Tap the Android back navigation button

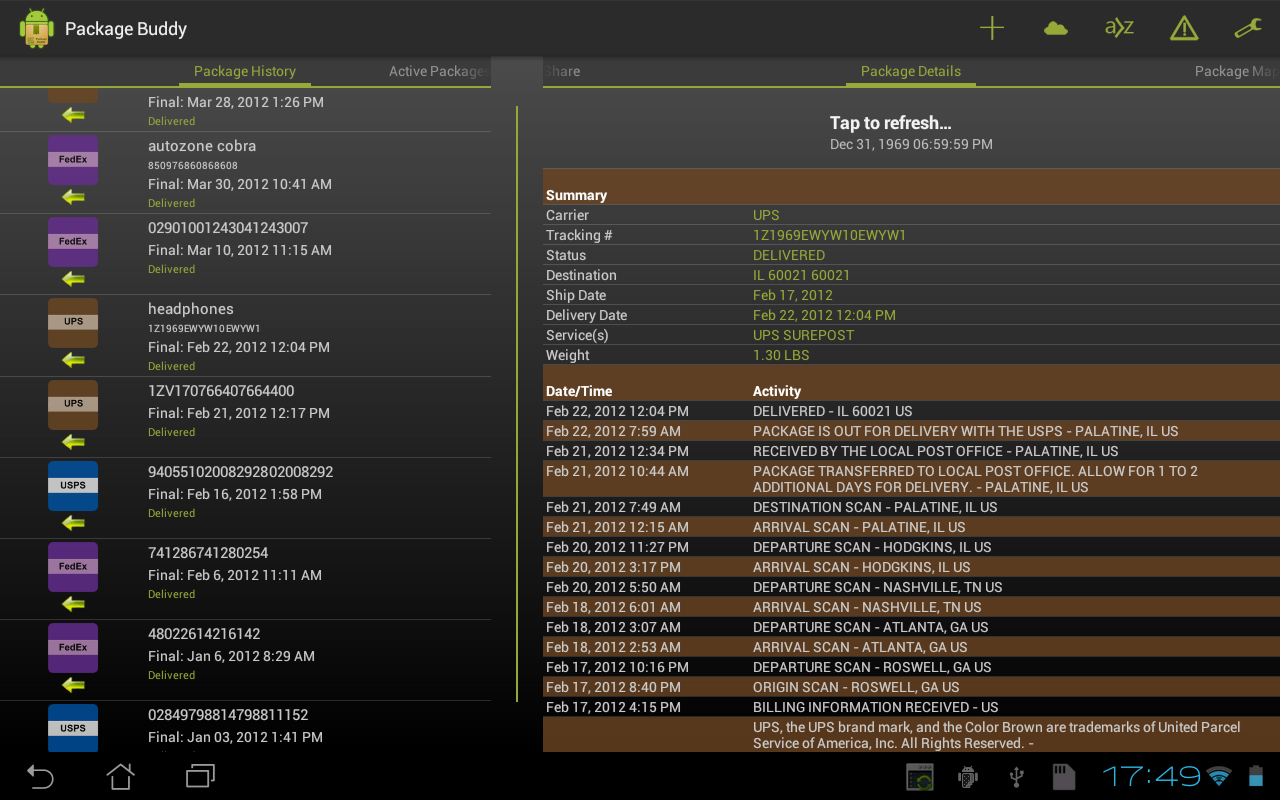tap(40, 776)
